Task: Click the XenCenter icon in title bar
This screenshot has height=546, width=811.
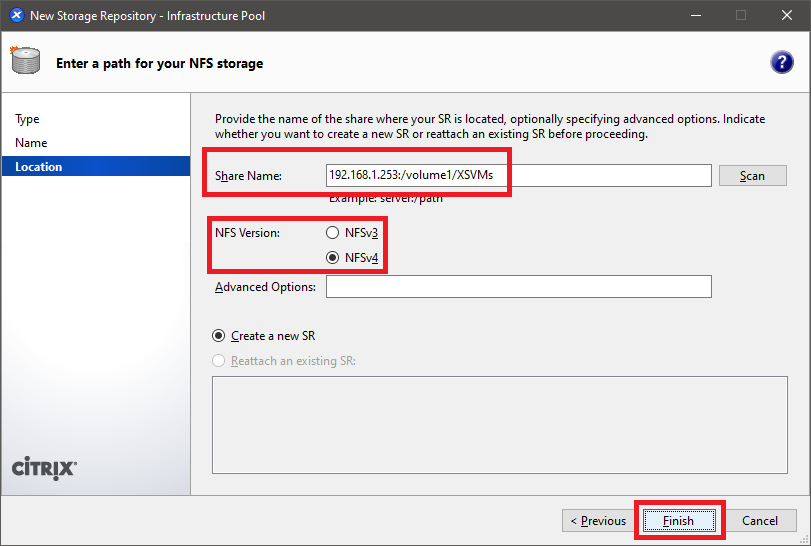Action: (15, 15)
